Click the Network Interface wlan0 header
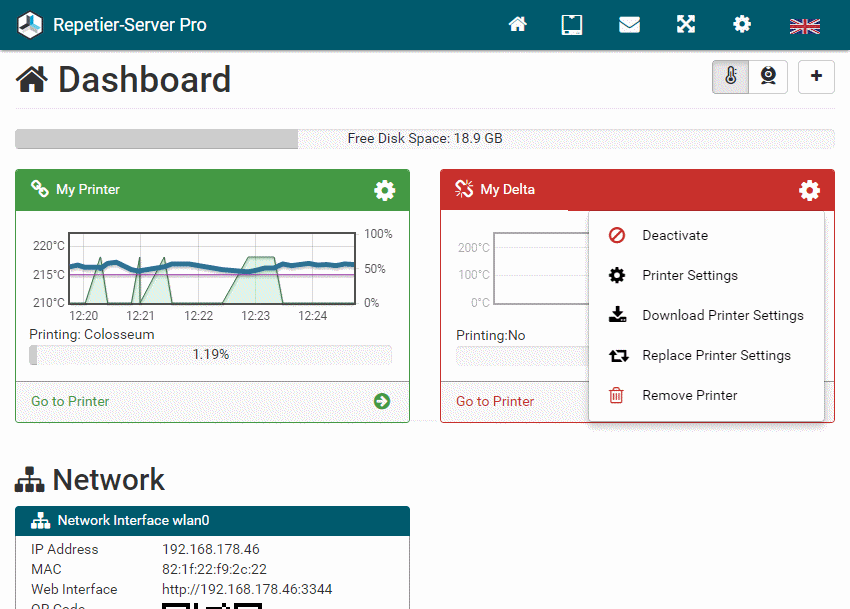This screenshot has width=850, height=609. pos(212,521)
